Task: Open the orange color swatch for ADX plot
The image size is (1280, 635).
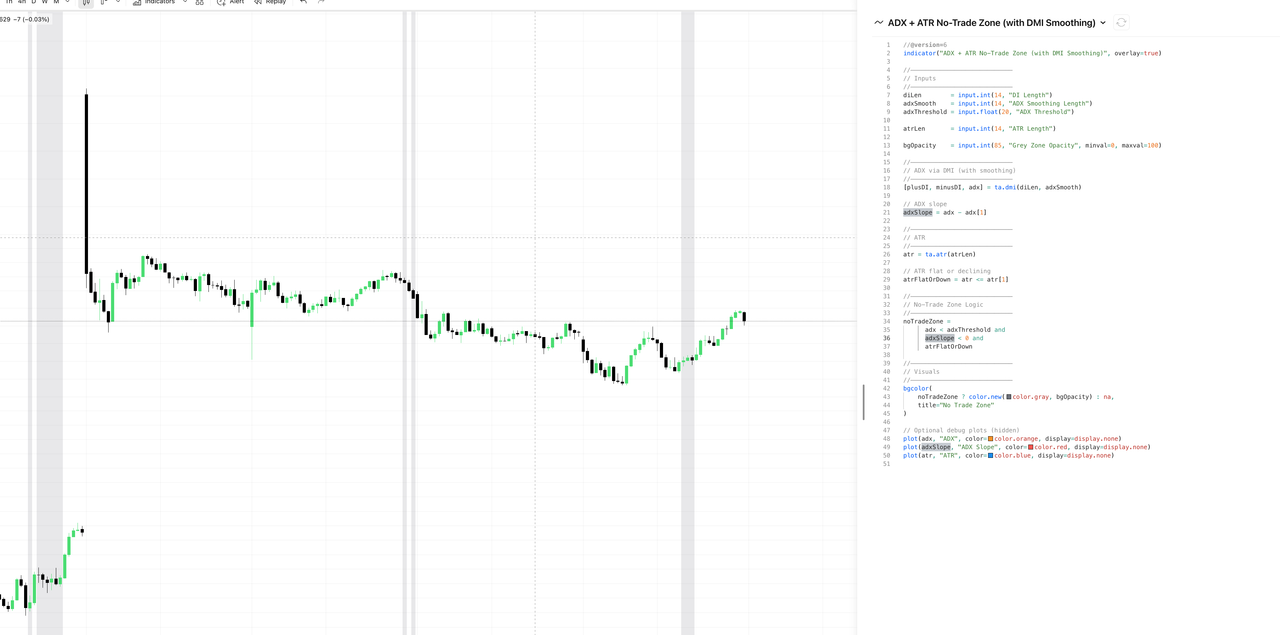Action: pos(991,439)
